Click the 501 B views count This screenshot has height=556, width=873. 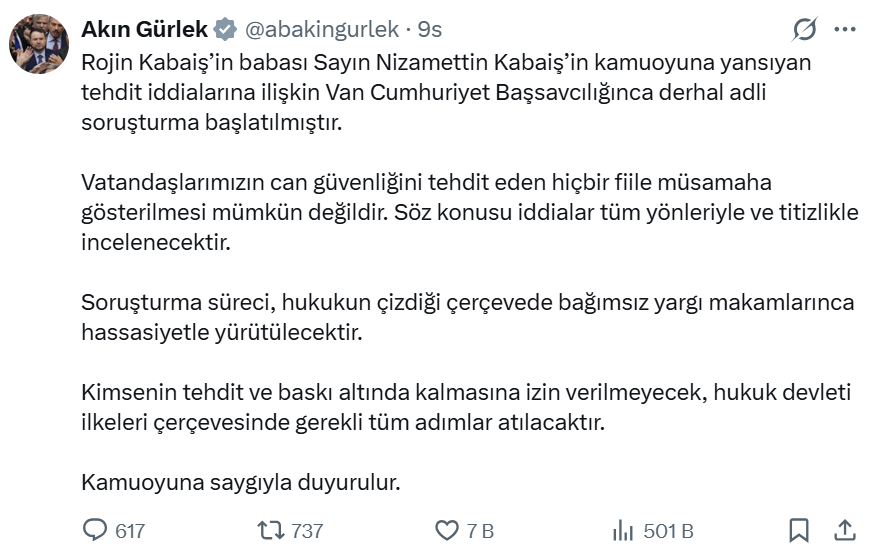pos(669,531)
